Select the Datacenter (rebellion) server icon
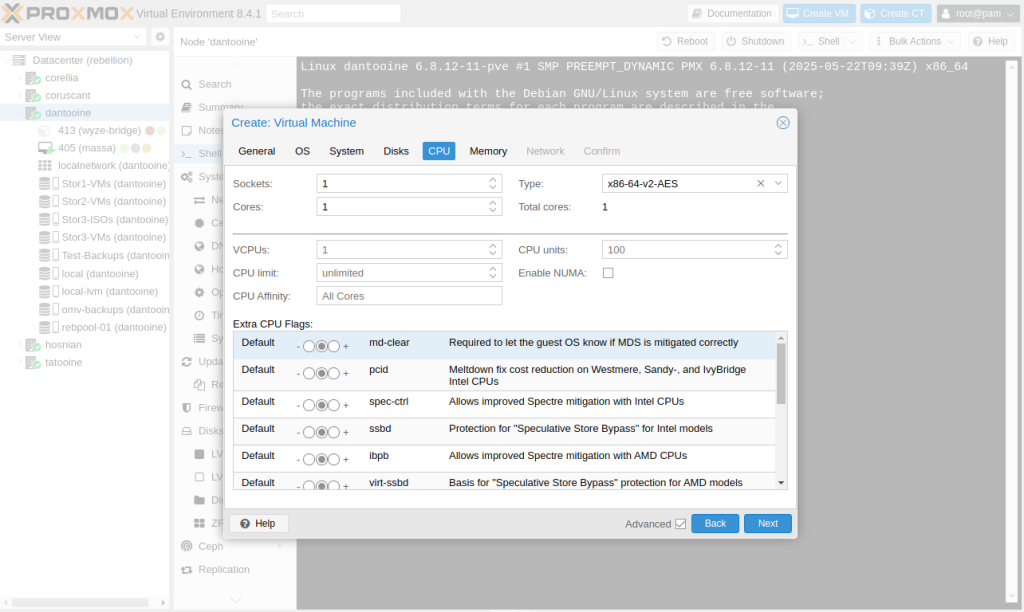This screenshot has height=612, width=1024. 20,60
